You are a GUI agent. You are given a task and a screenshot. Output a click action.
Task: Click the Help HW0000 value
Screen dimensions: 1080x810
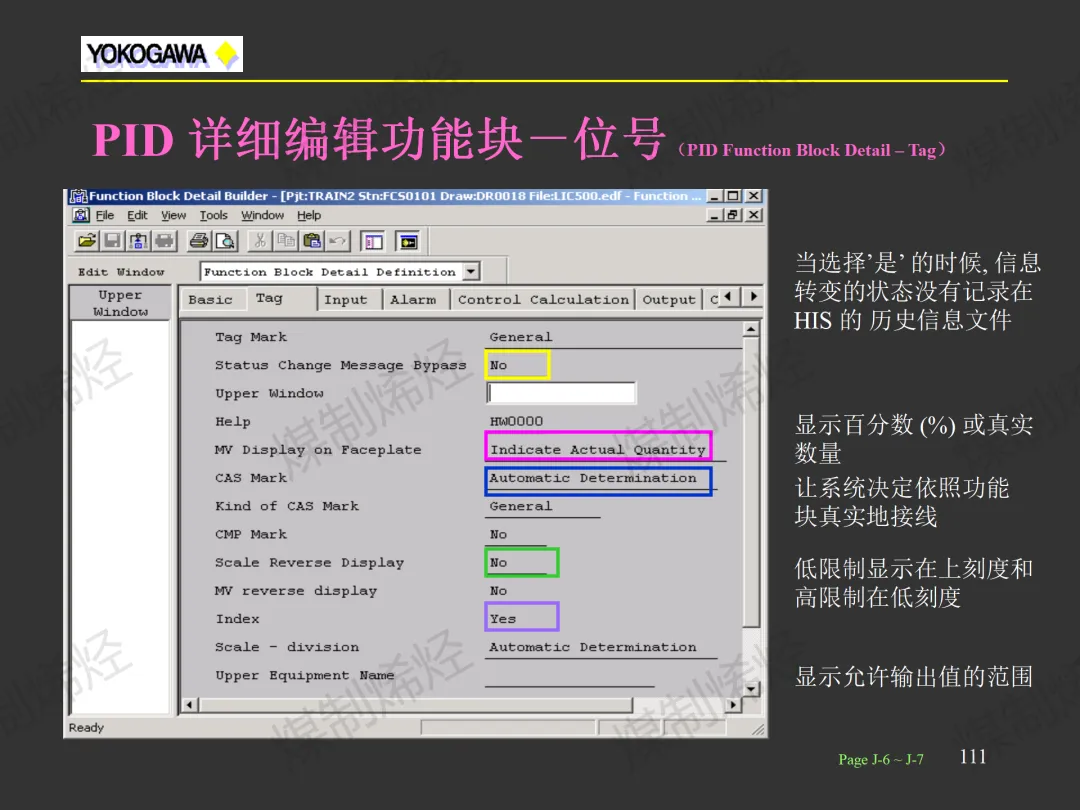[x=517, y=422]
